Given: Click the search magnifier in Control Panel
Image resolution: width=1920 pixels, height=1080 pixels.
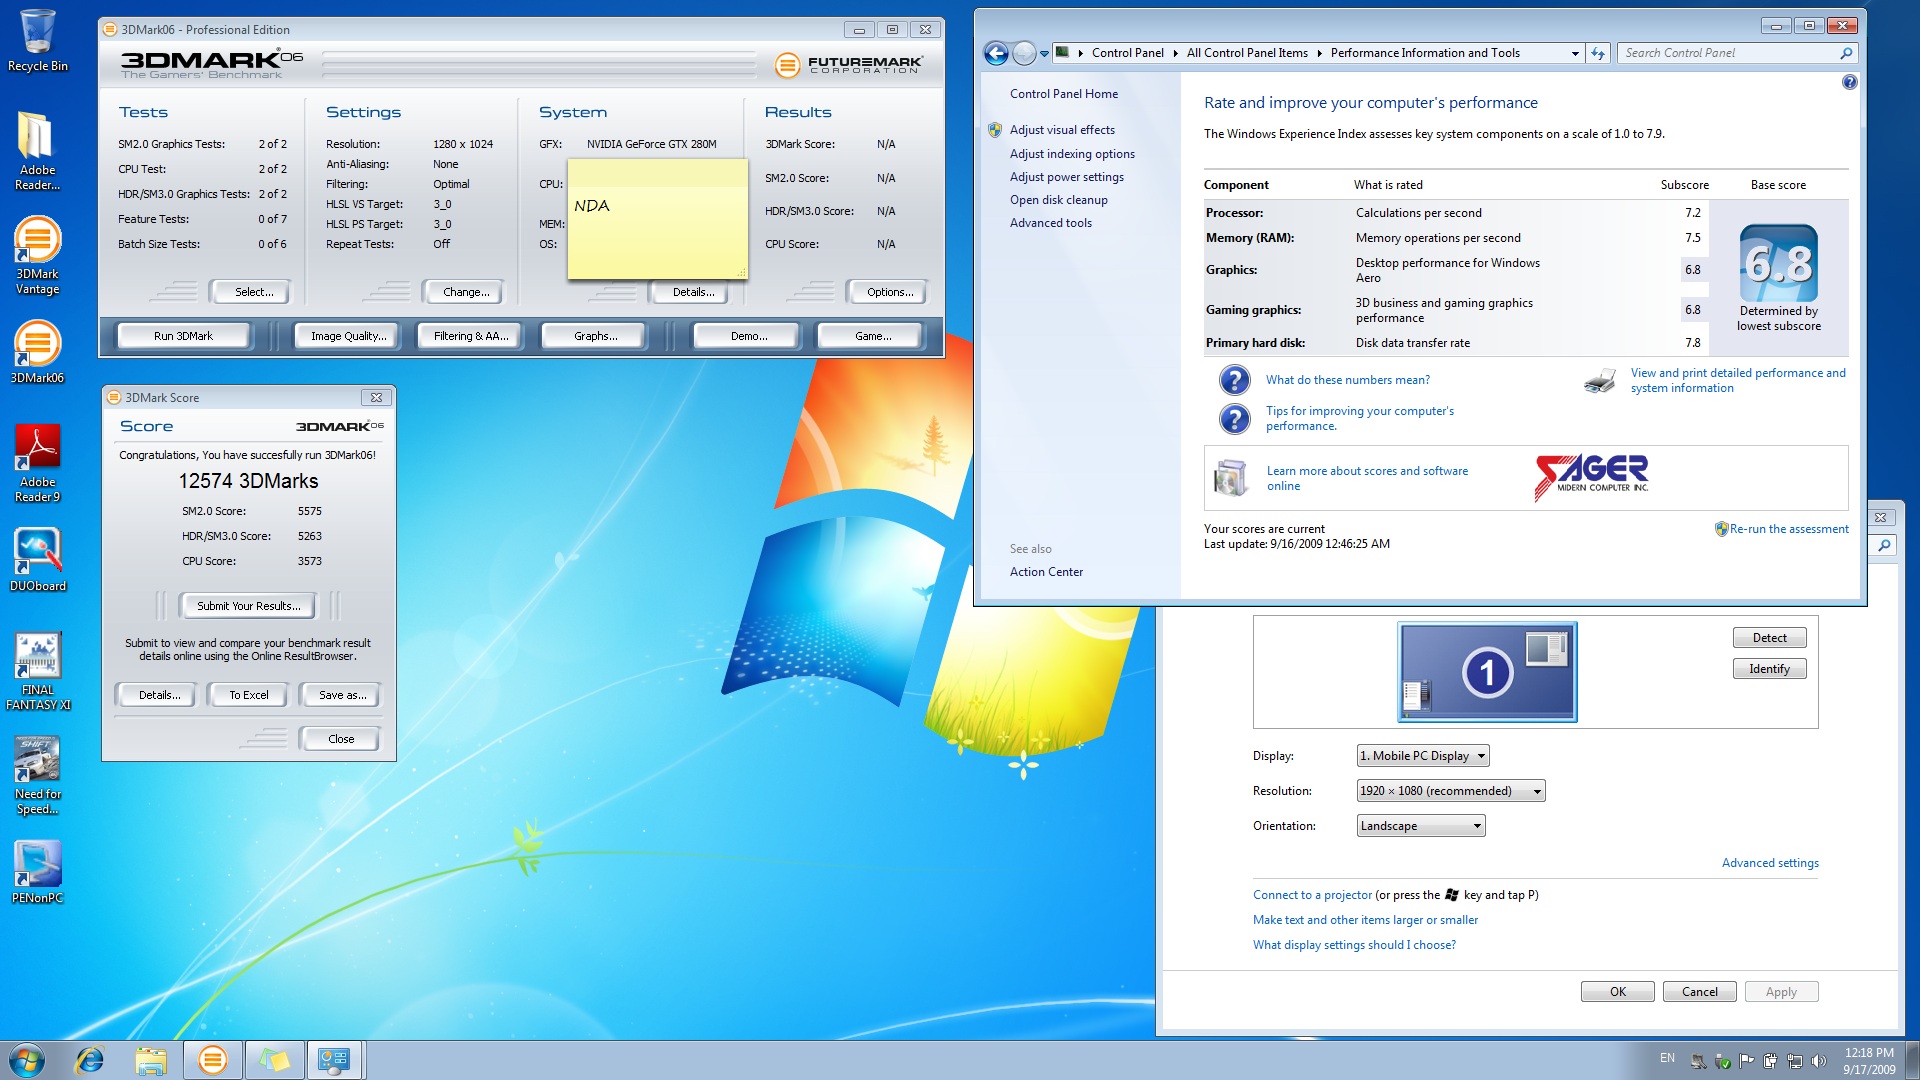Looking at the screenshot, I should [x=1846, y=53].
